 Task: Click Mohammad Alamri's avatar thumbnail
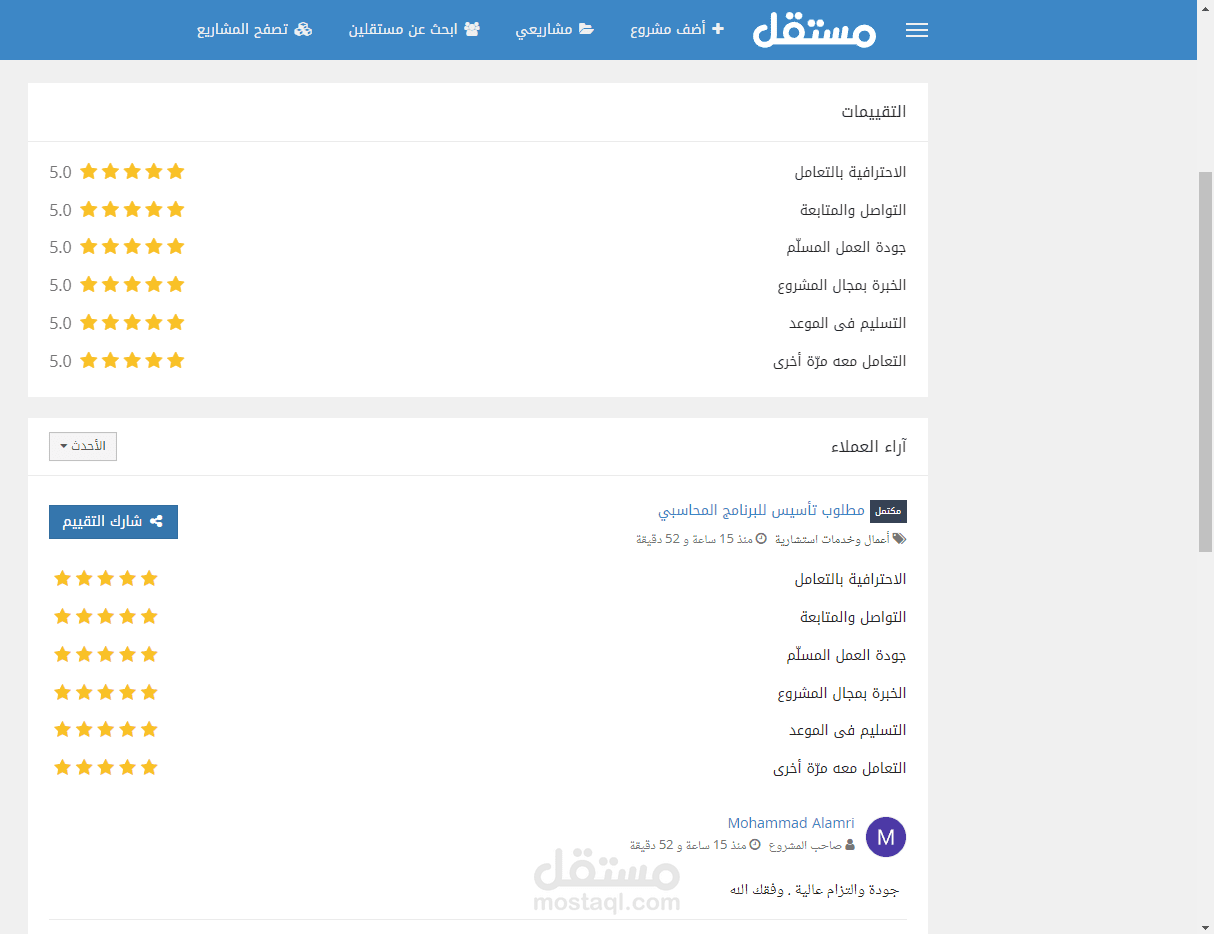coord(885,836)
